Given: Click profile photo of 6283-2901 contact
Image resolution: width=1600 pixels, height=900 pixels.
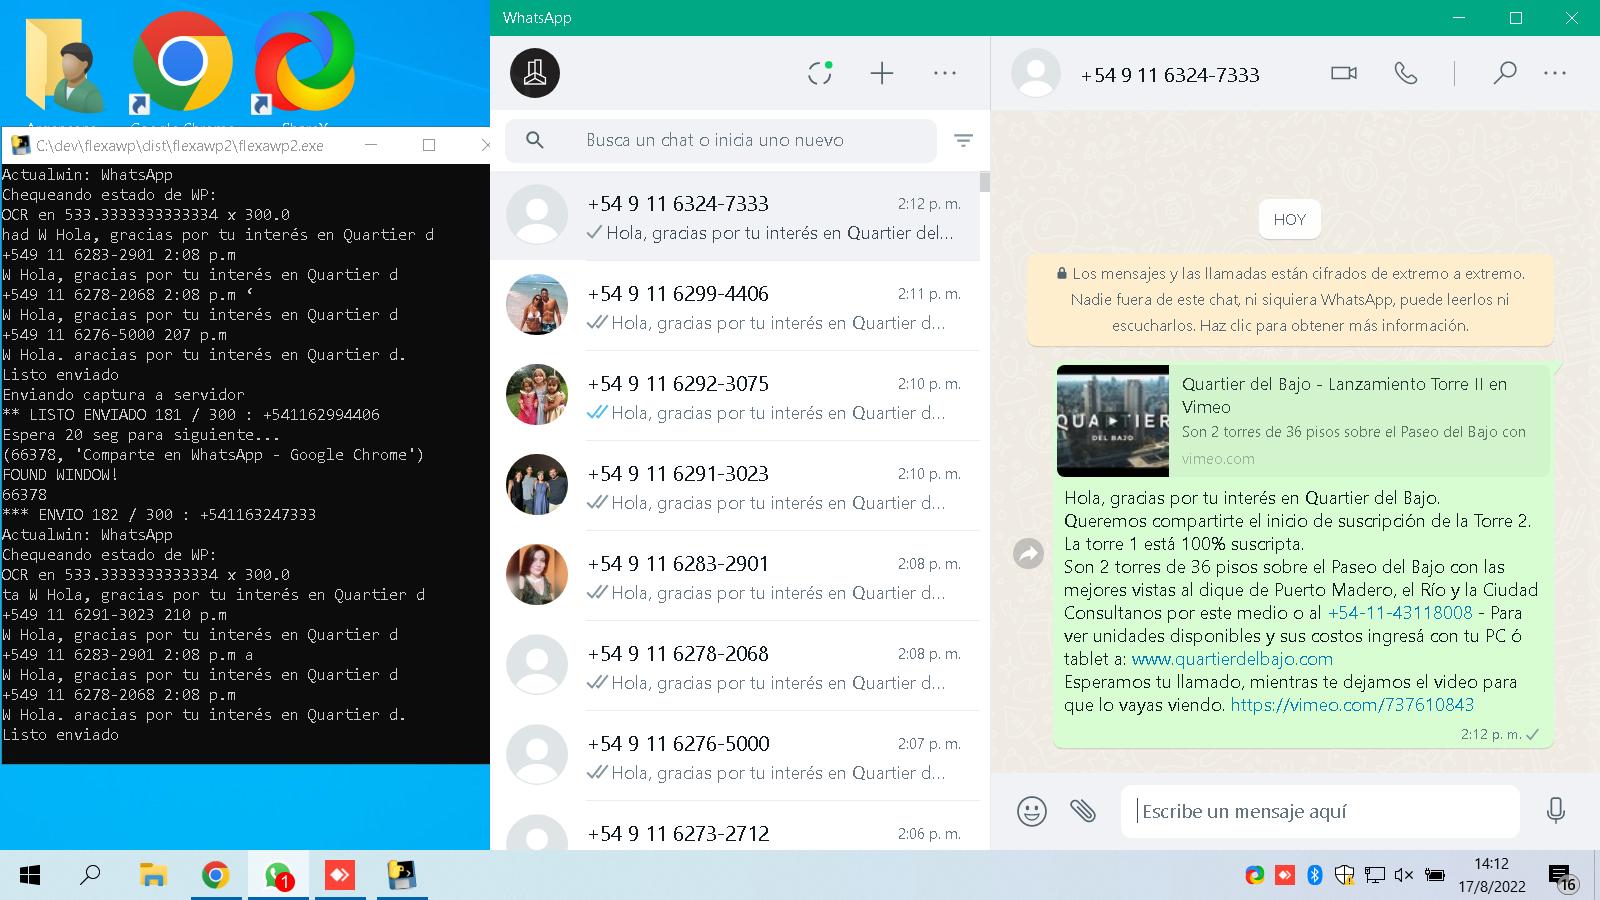Looking at the screenshot, I should point(537,575).
